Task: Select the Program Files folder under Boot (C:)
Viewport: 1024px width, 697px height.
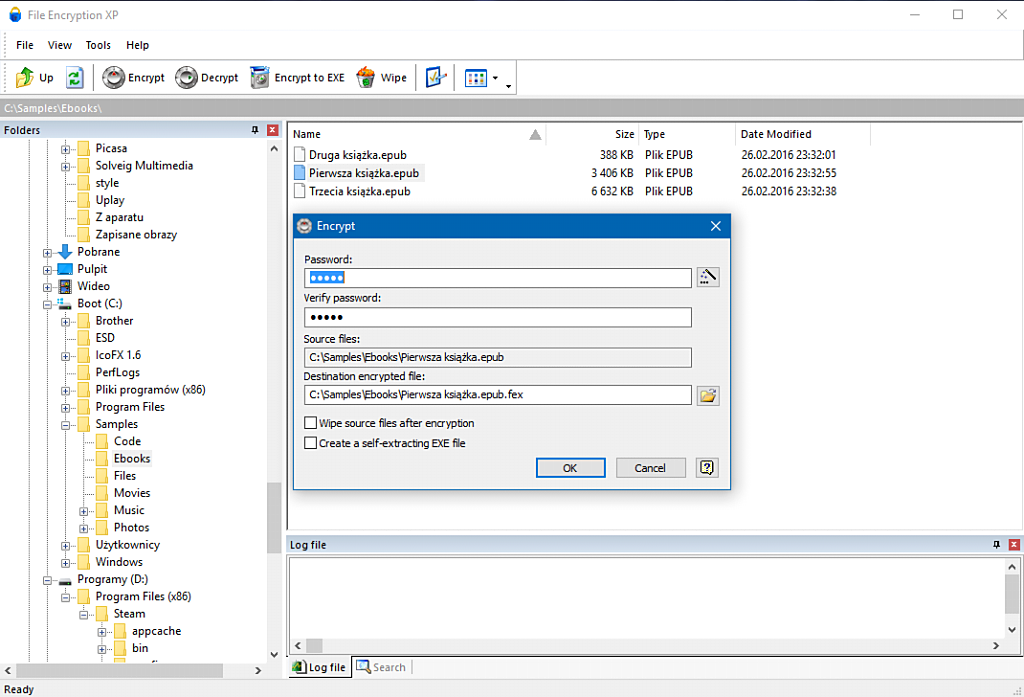Action: (130, 407)
